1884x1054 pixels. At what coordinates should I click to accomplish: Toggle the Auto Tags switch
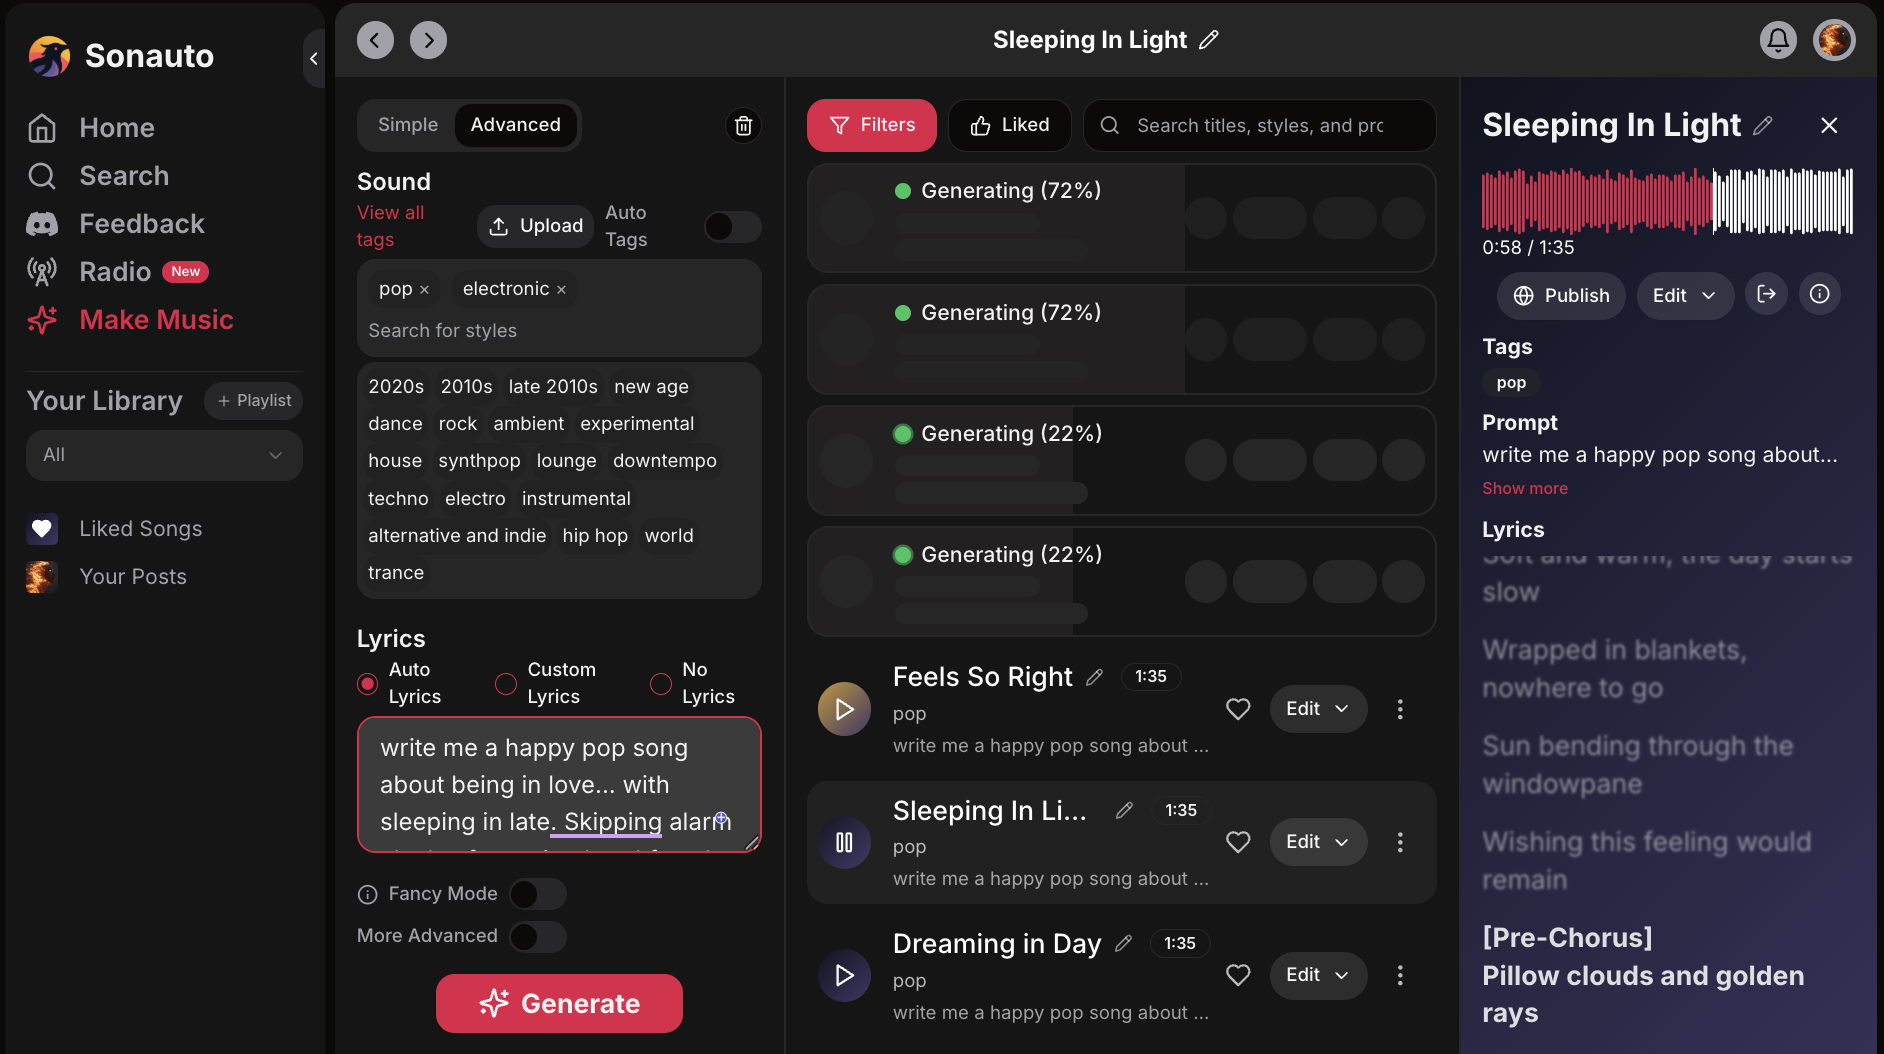[x=732, y=227]
